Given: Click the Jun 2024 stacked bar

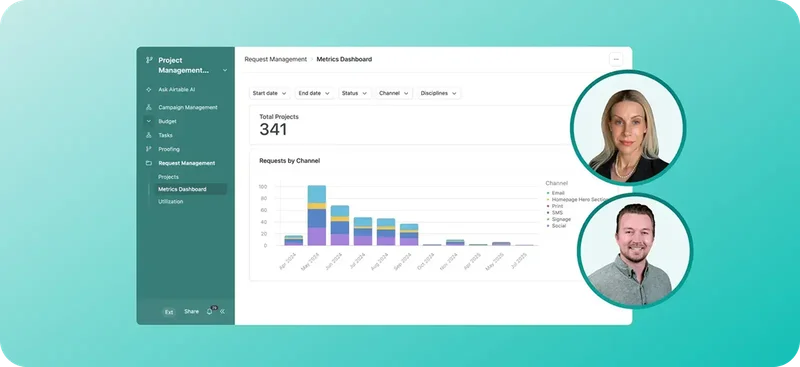Looking at the screenshot, I should pos(340,226).
